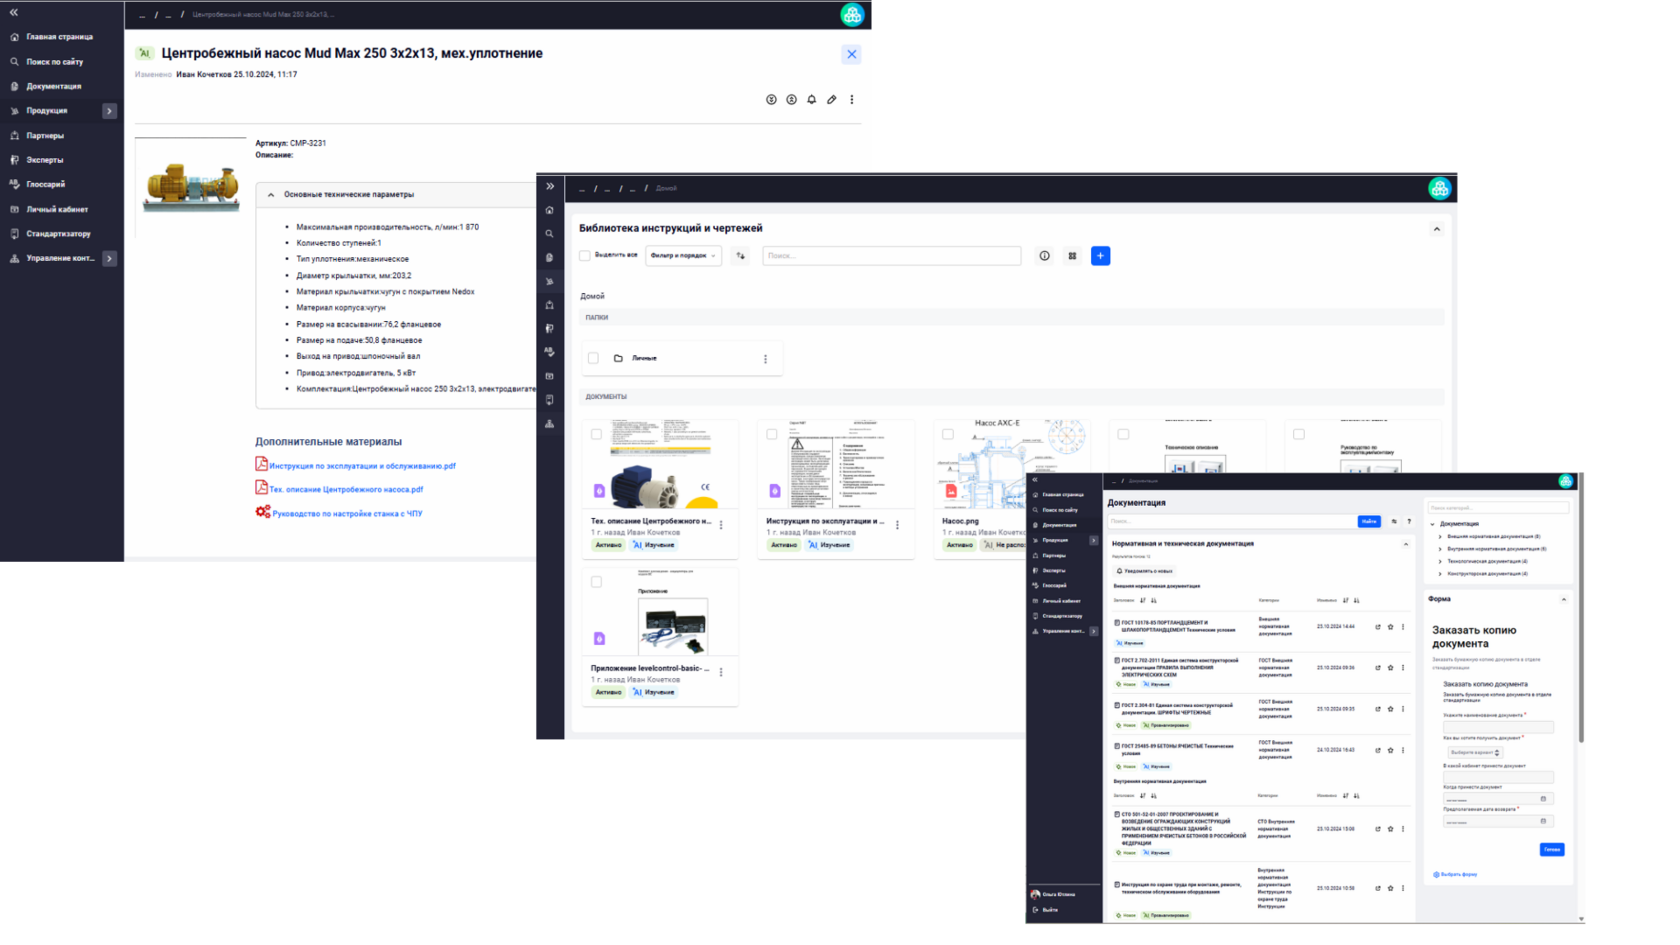The image size is (1680, 945).
Task: Collapse the sidebar in the pump product window
Action: (x=14, y=12)
